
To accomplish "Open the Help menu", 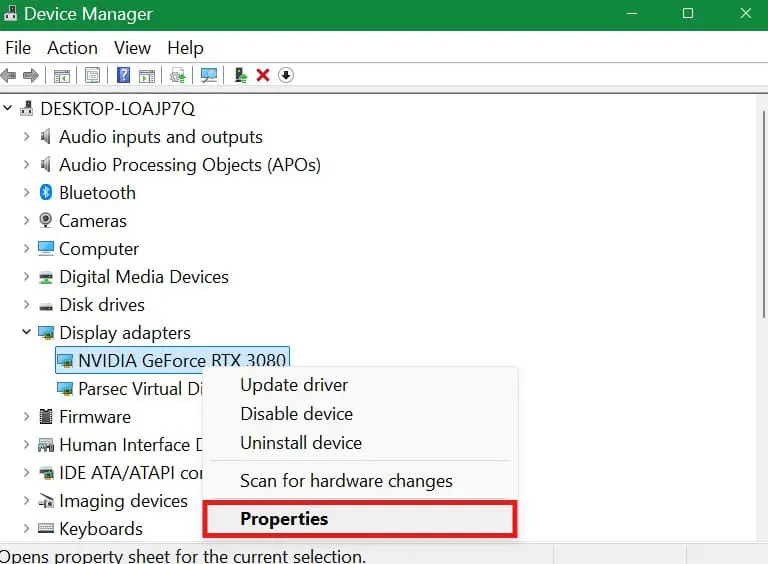I will pyautogui.click(x=185, y=47).
